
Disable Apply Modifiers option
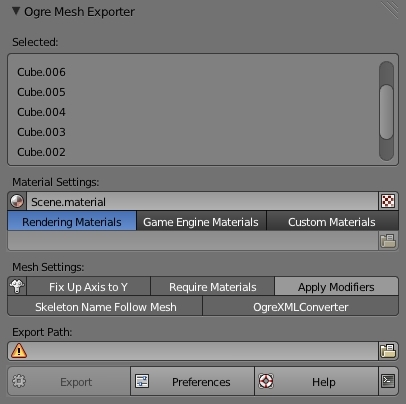click(x=336, y=287)
